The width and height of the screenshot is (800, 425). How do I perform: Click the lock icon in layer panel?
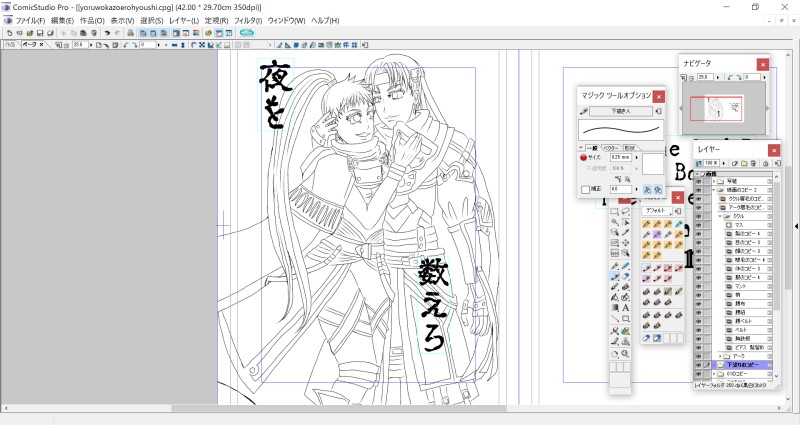[x=765, y=163]
